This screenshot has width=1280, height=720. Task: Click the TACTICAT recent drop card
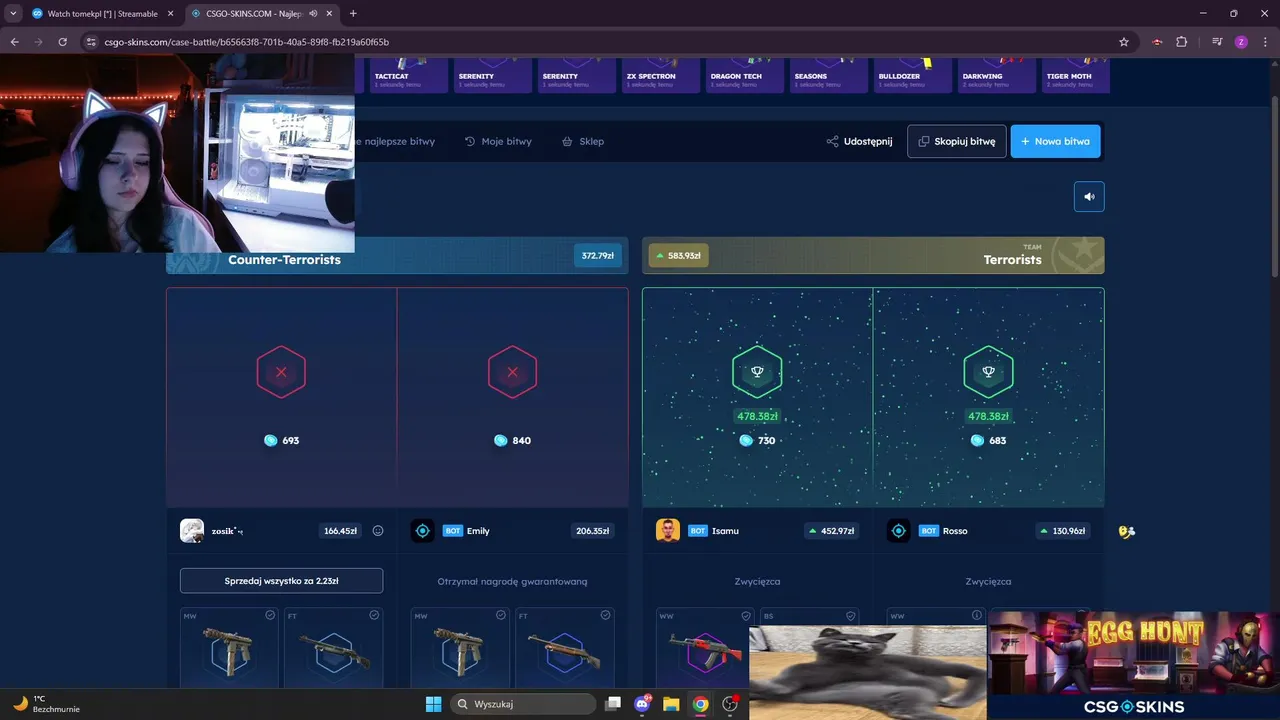pyautogui.click(x=408, y=75)
